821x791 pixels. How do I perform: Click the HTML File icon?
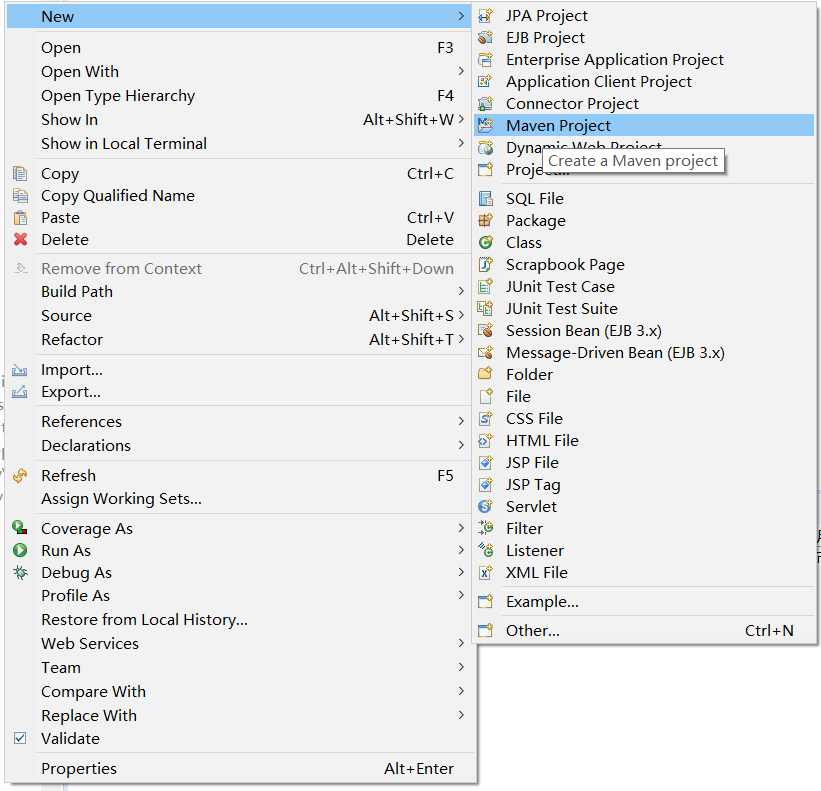(485, 441)
